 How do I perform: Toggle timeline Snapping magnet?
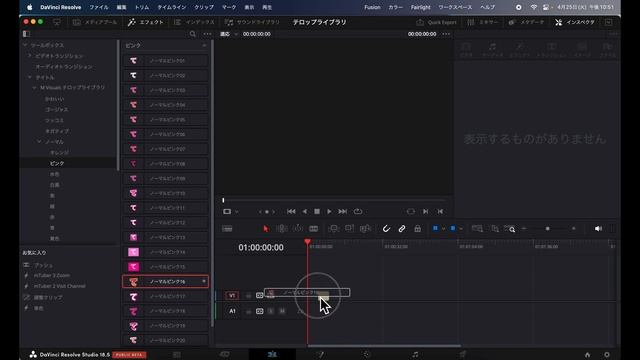(386, 229)
